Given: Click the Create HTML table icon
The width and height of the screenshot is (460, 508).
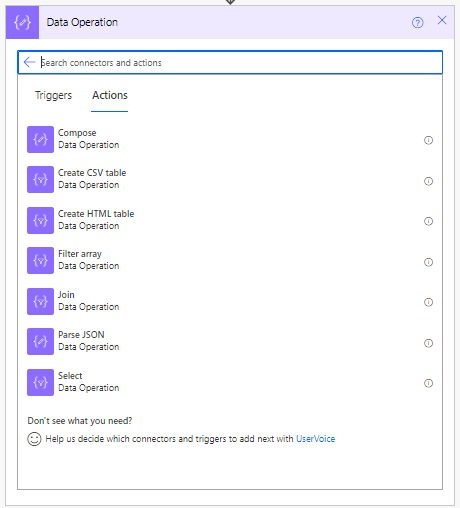Looking at the screenshot, I should tap(40, 220).
